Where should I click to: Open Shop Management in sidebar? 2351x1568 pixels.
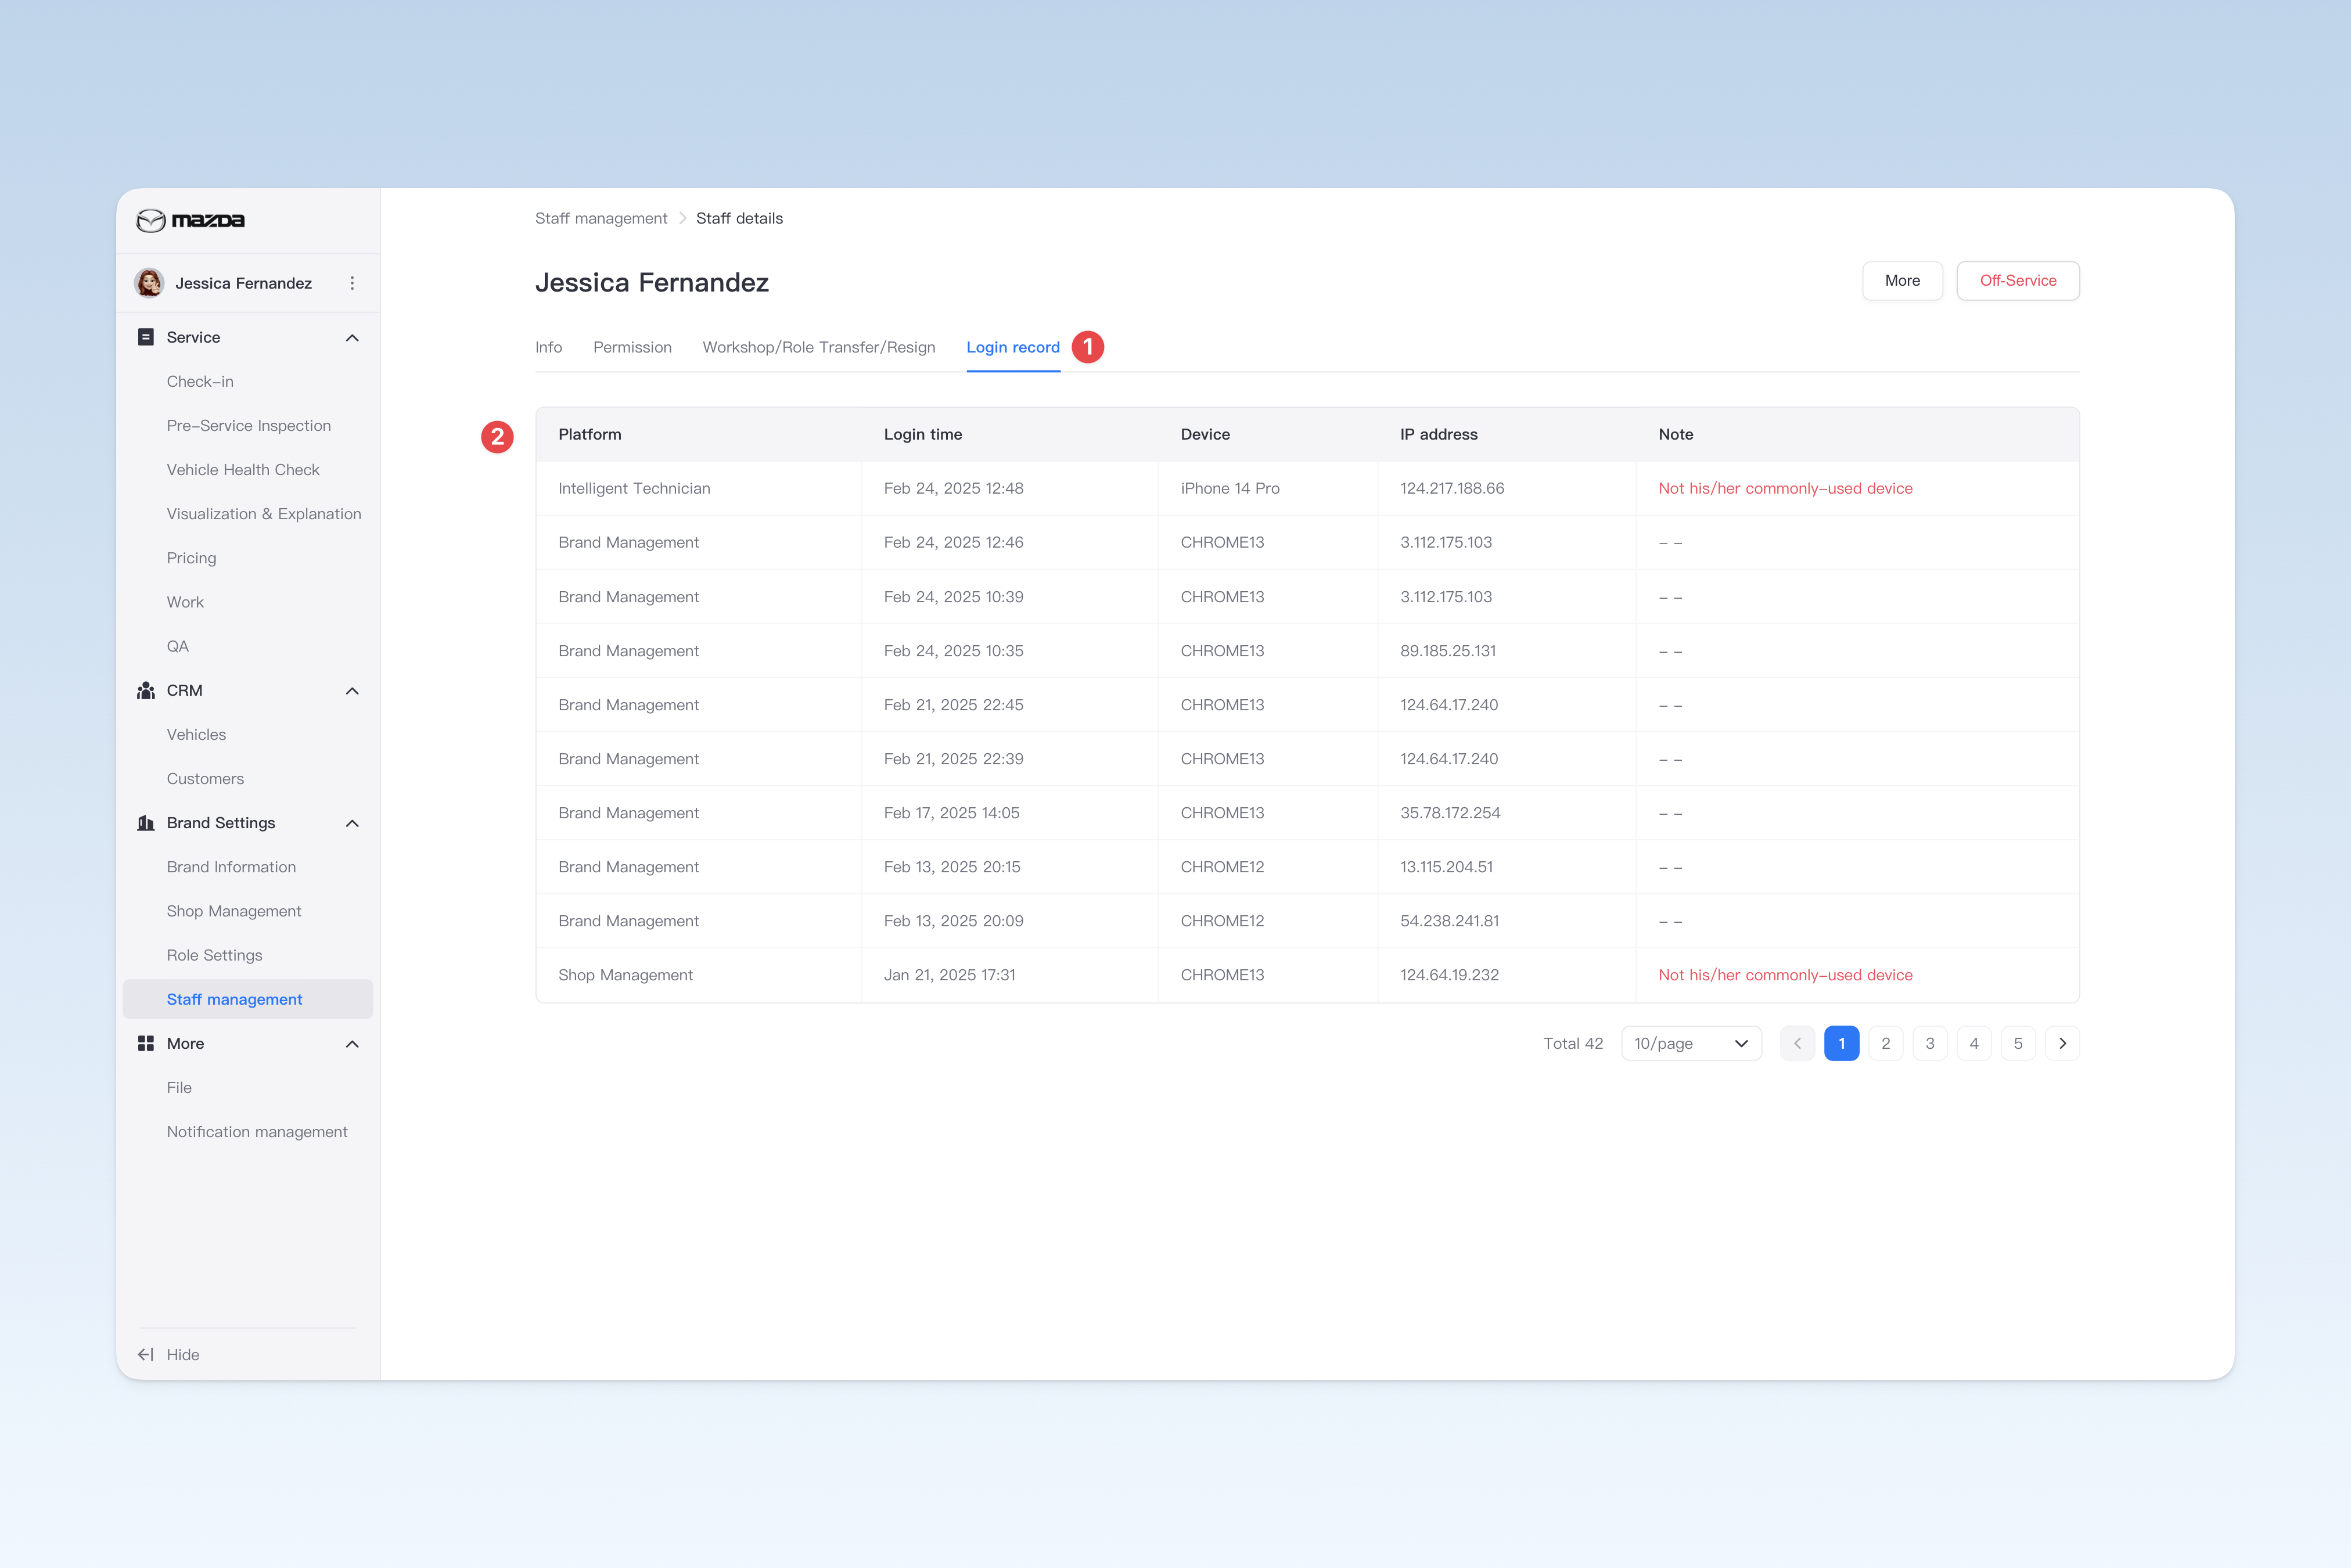[234, 911]
